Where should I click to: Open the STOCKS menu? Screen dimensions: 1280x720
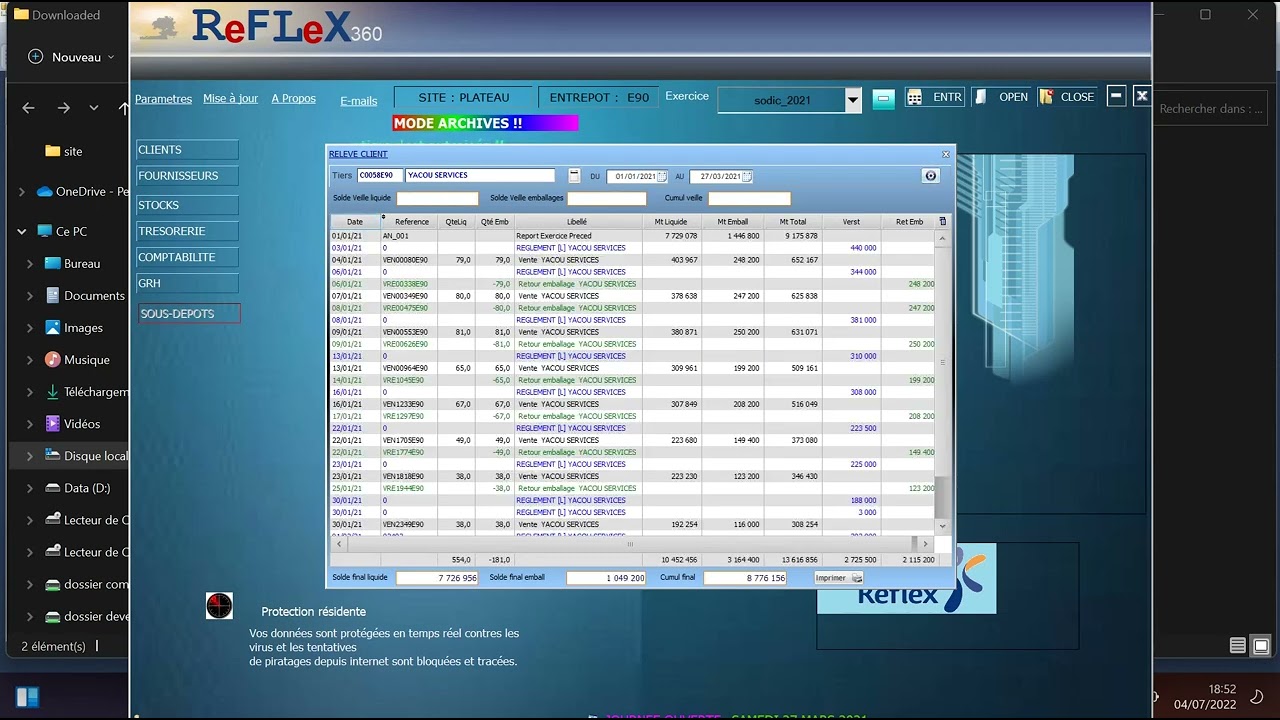tap(187, 205)
